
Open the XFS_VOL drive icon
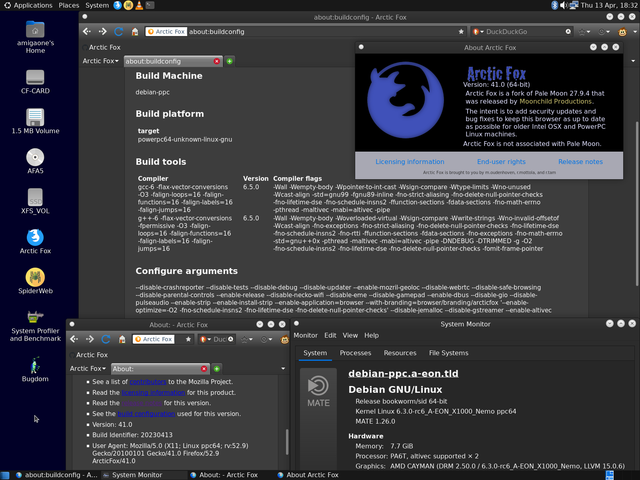[x=35, y=201]
